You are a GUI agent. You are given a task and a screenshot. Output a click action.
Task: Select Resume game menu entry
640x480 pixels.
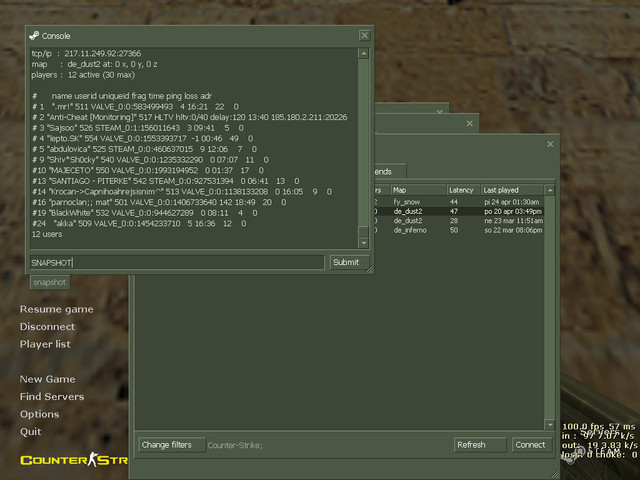[x=56, y=309]
